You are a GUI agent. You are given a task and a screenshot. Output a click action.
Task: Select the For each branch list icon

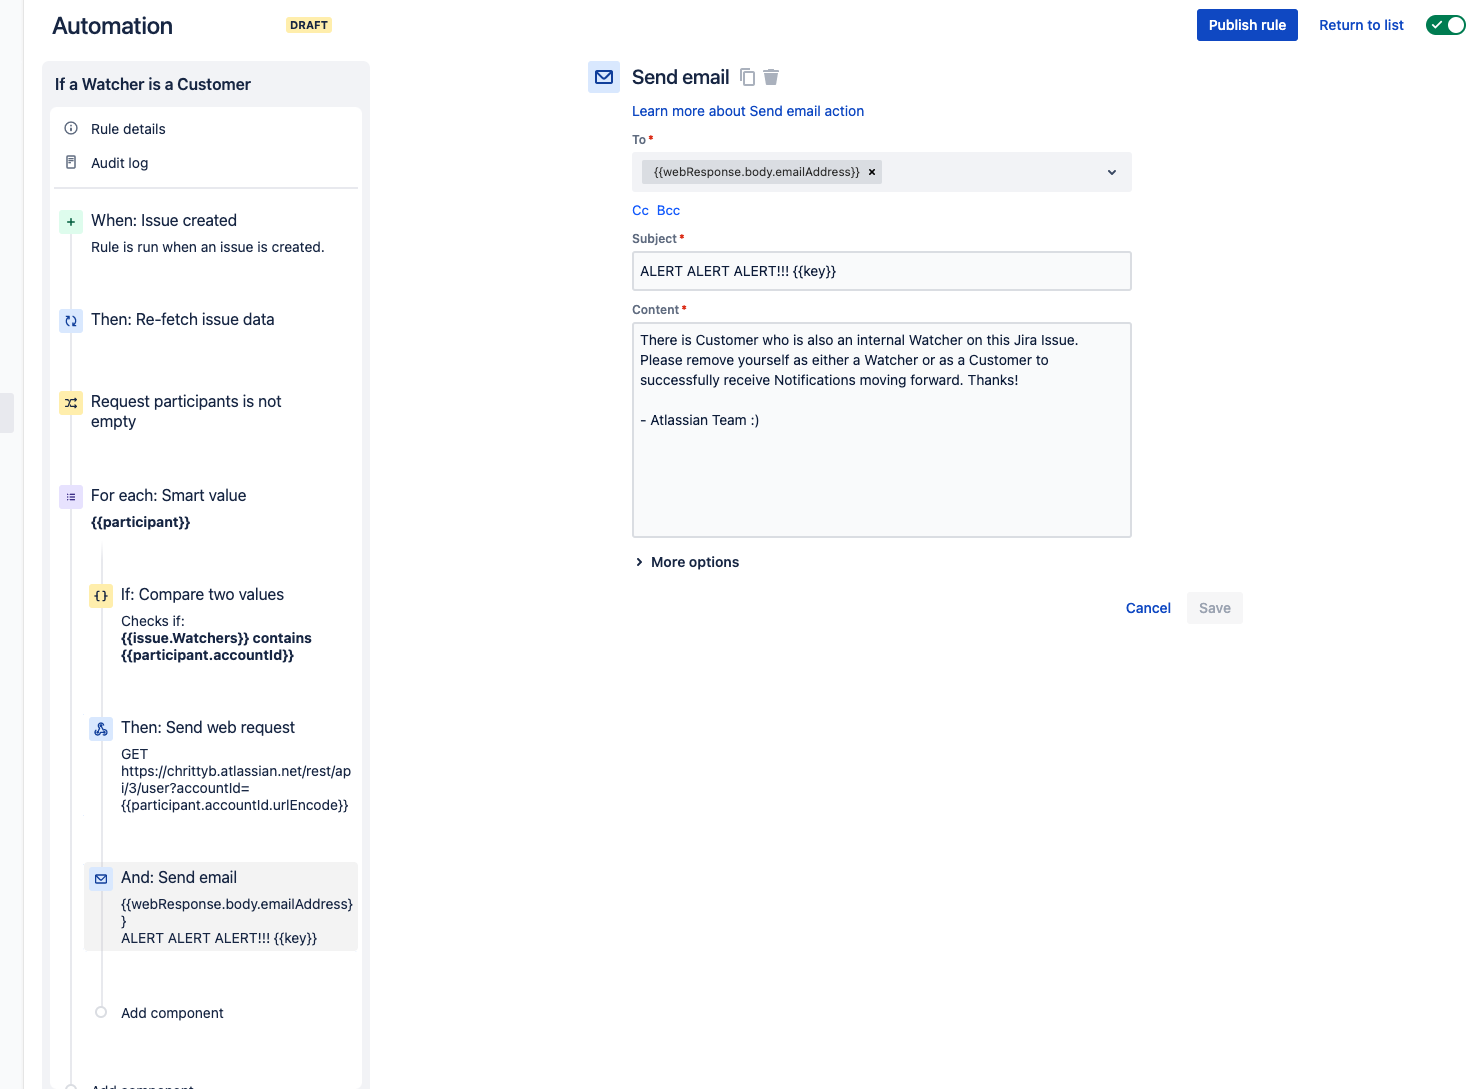[71, 497]
